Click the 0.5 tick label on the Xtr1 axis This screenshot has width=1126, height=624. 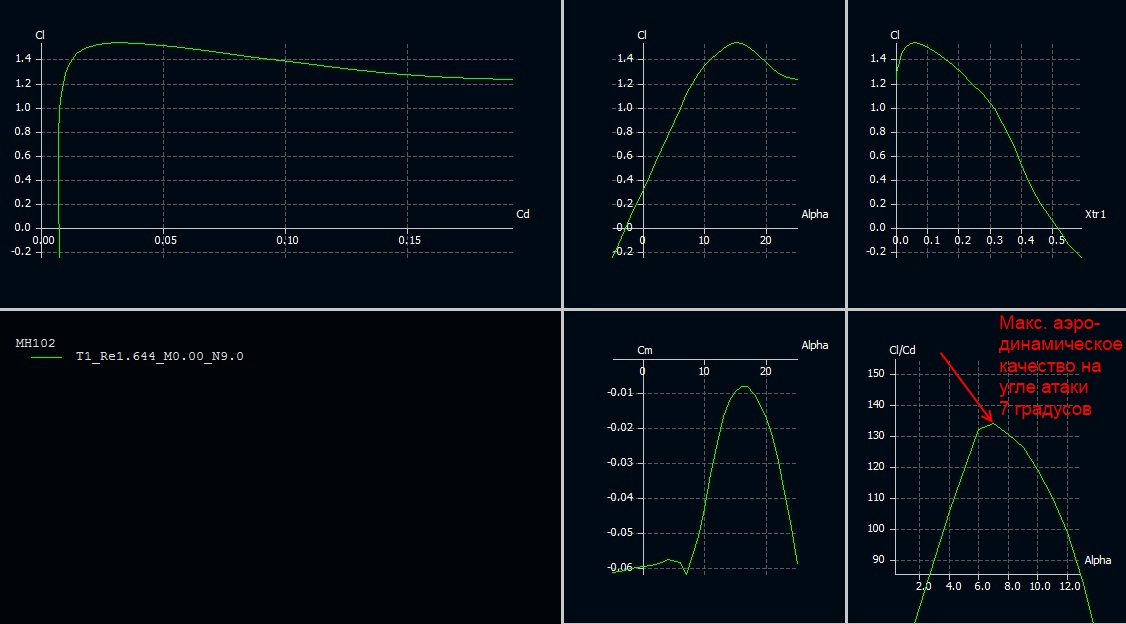pyautogui.click(x=1055, y=241)
